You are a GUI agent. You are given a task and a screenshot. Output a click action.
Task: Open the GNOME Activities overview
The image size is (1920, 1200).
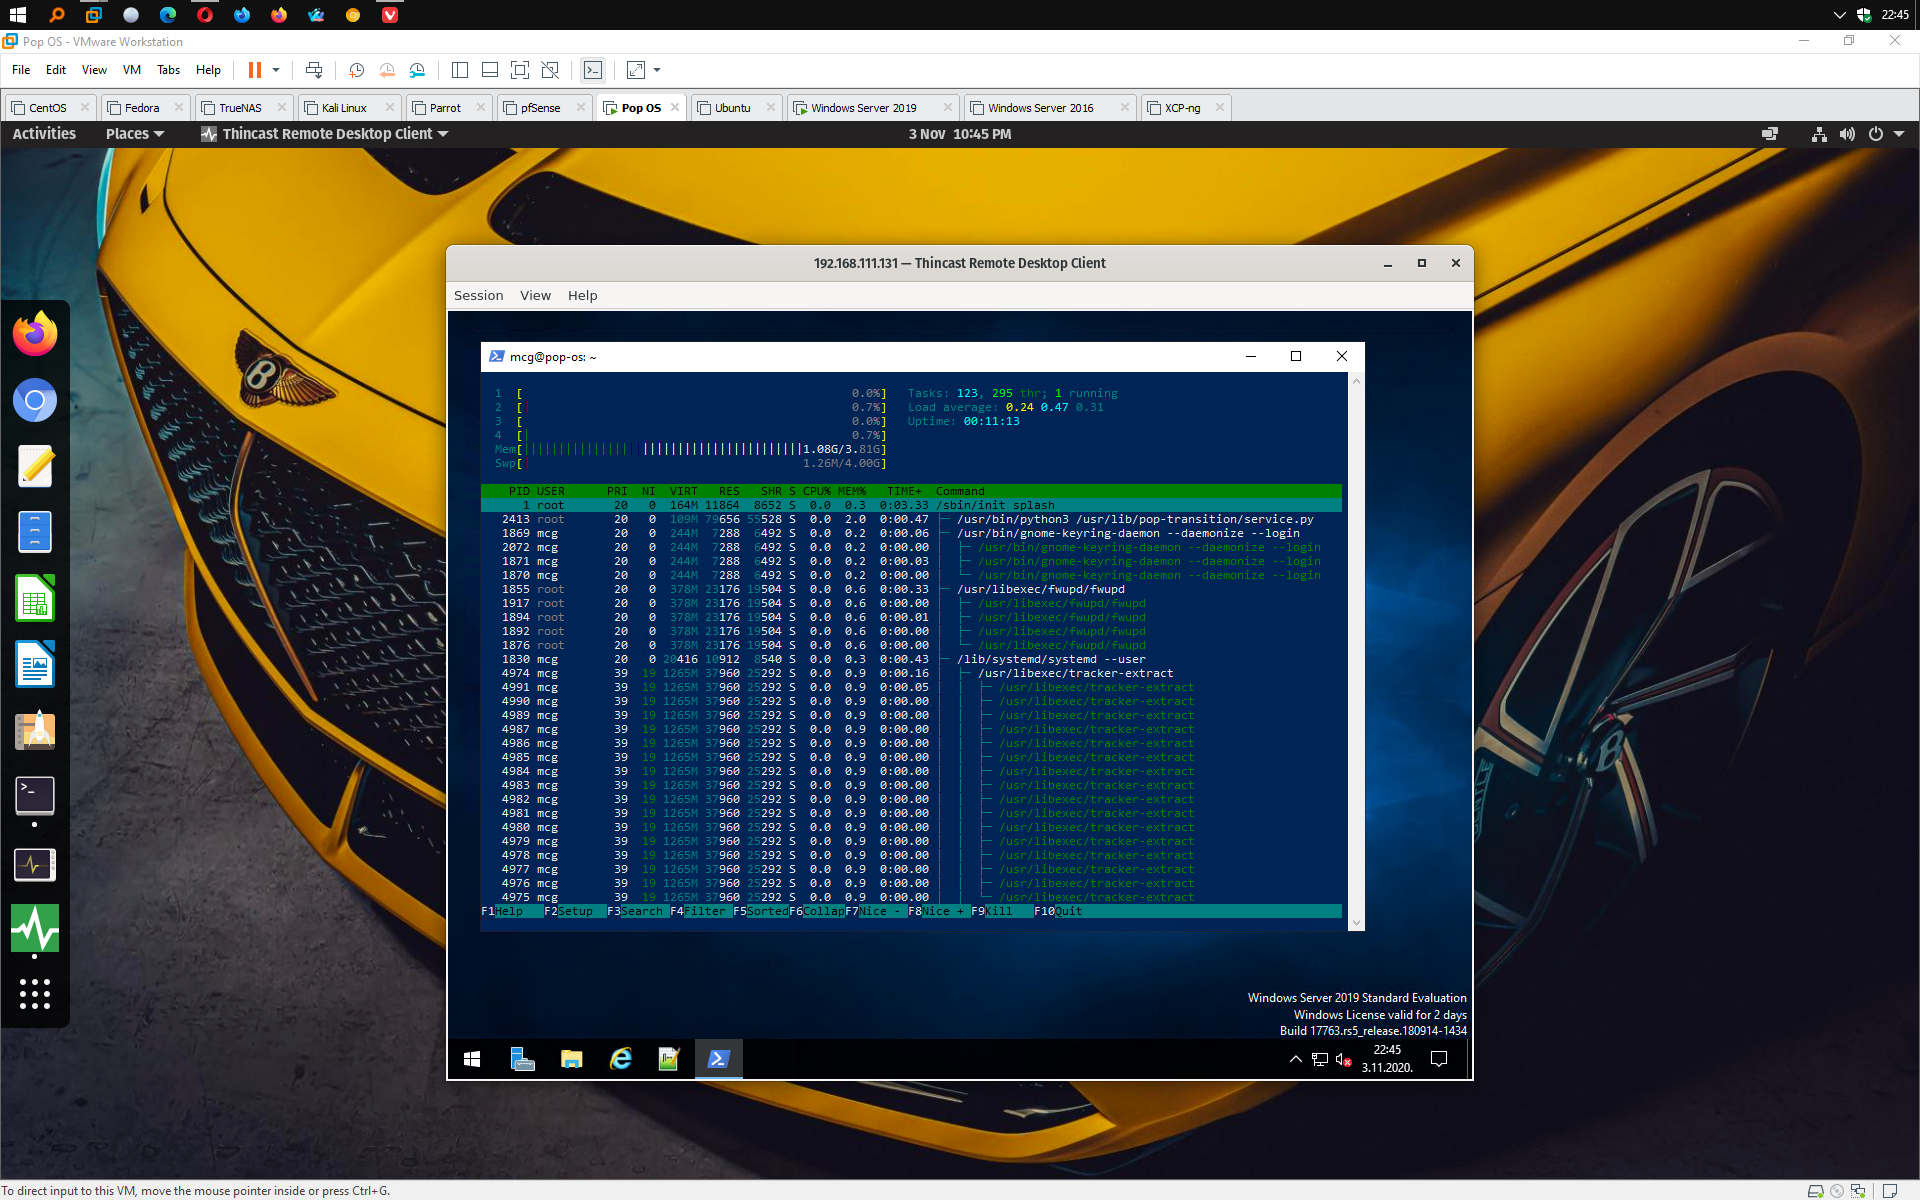(x=44, y=134)
